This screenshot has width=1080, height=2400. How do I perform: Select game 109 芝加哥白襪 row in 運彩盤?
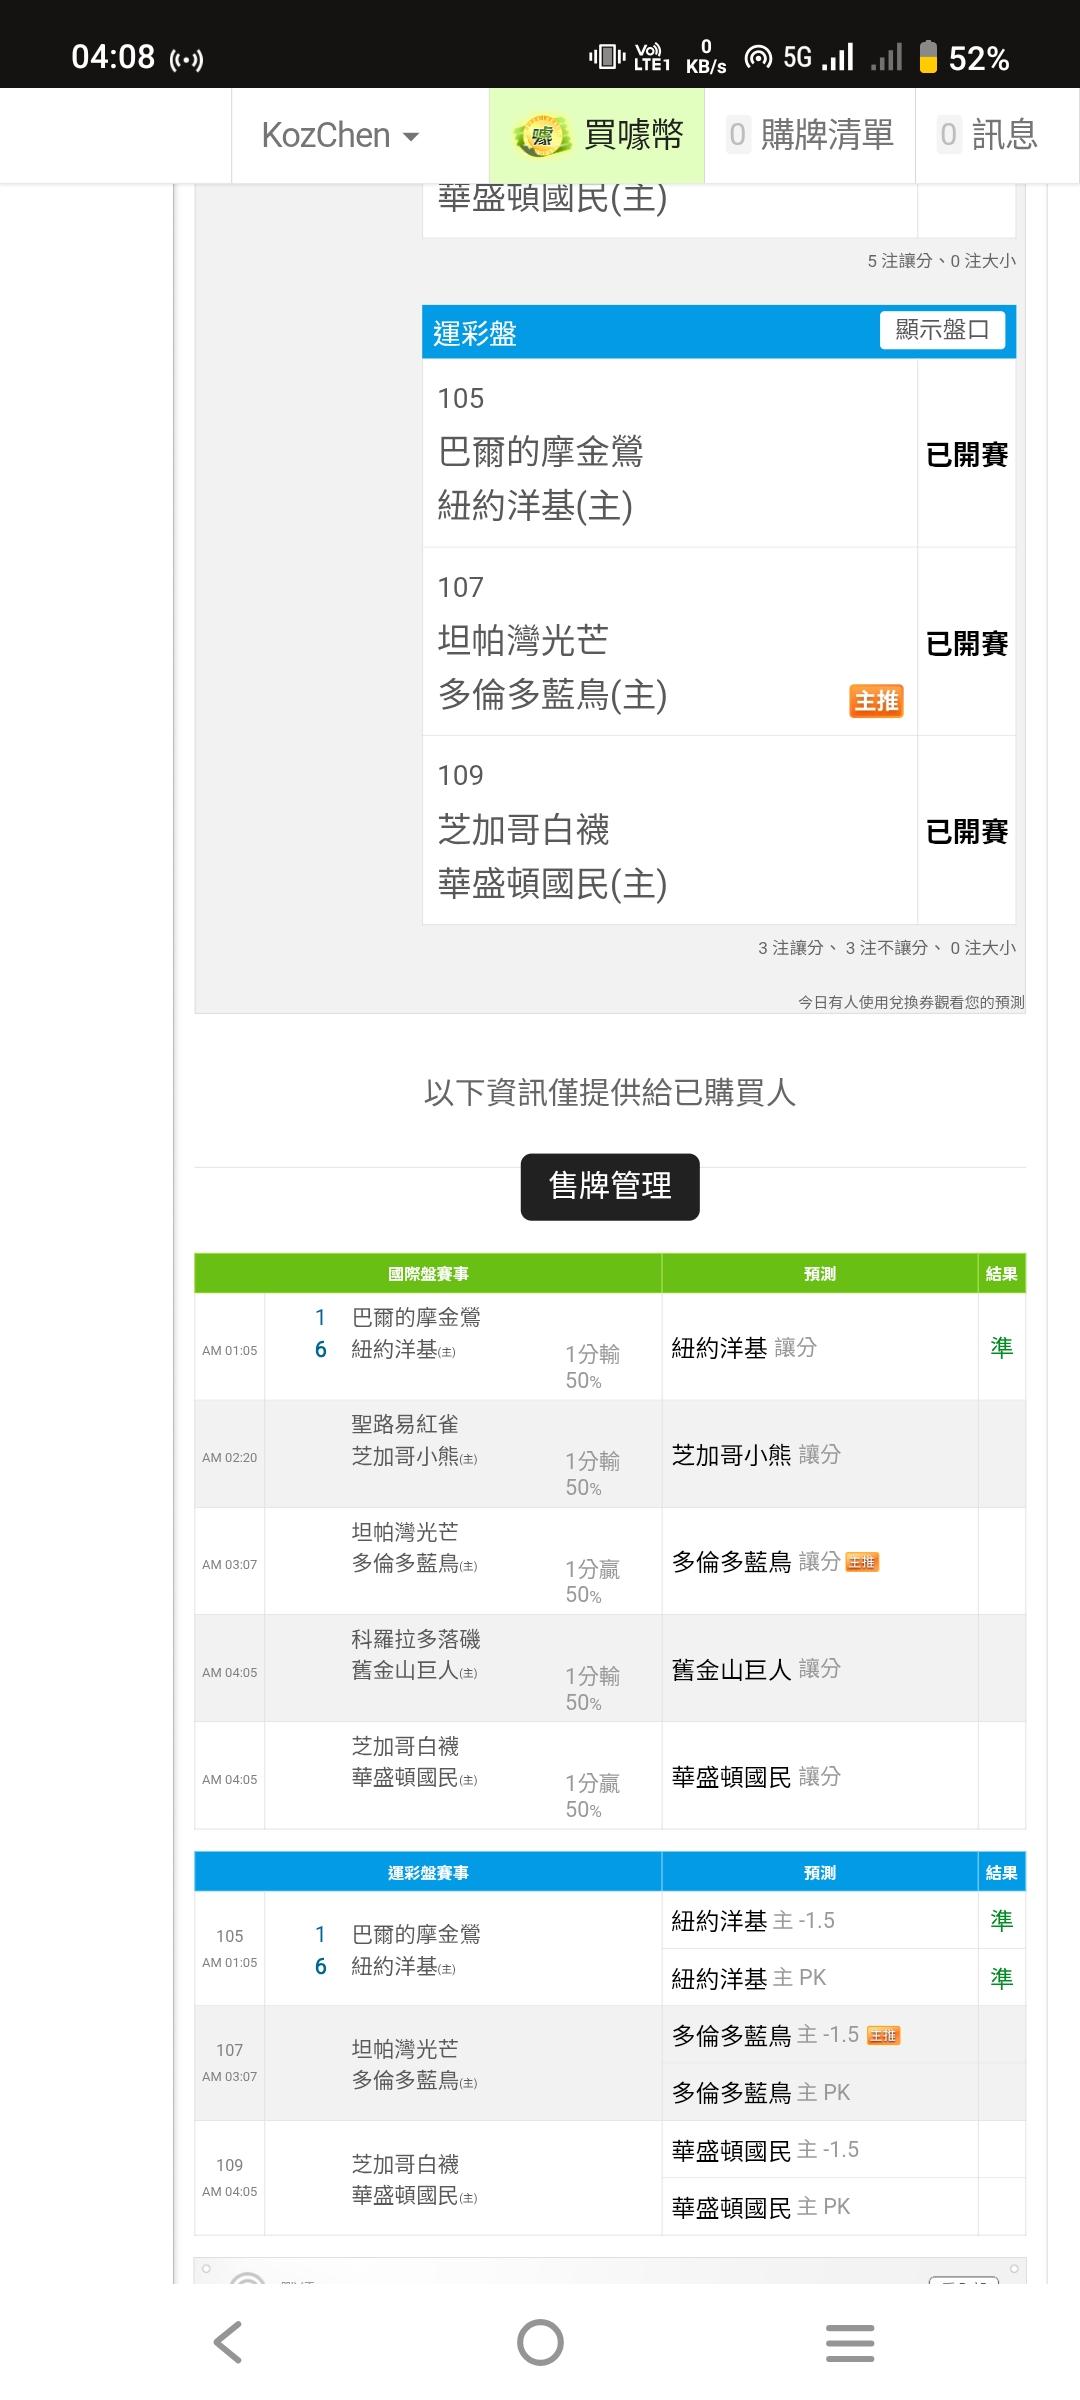point(670,830)
